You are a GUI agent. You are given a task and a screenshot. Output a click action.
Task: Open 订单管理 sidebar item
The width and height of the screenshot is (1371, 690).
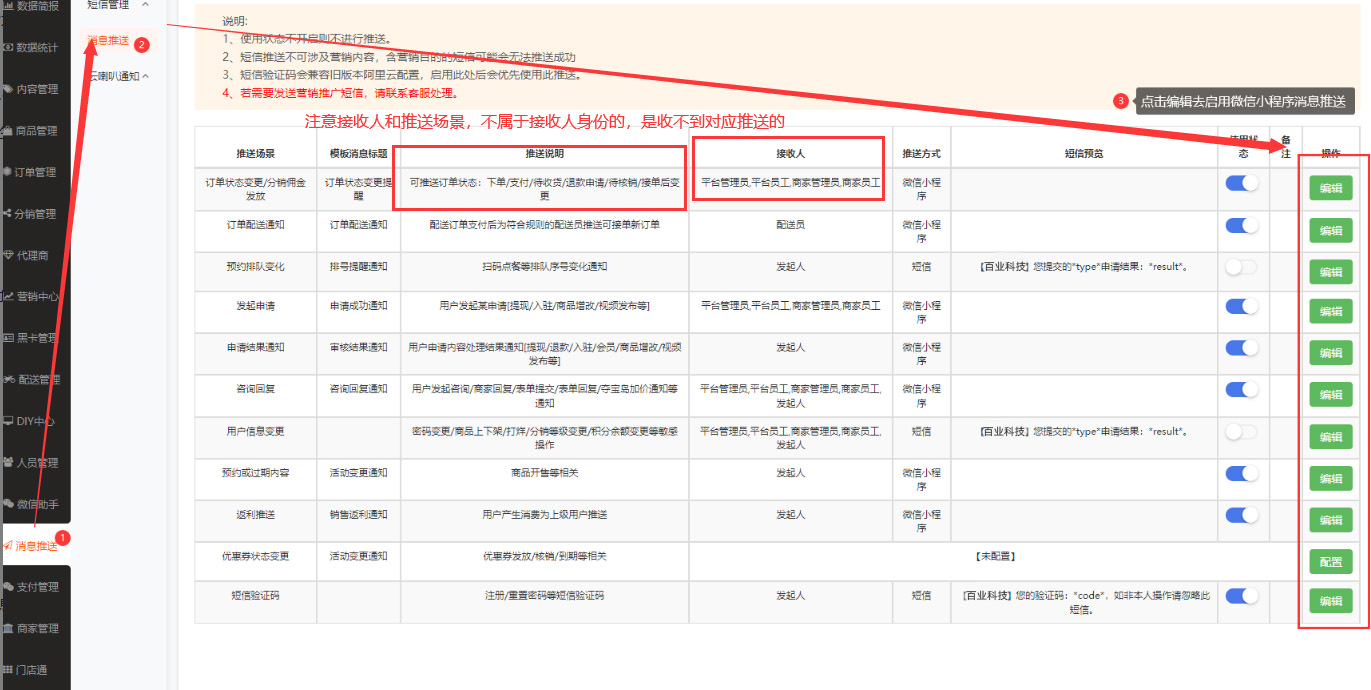36,172
